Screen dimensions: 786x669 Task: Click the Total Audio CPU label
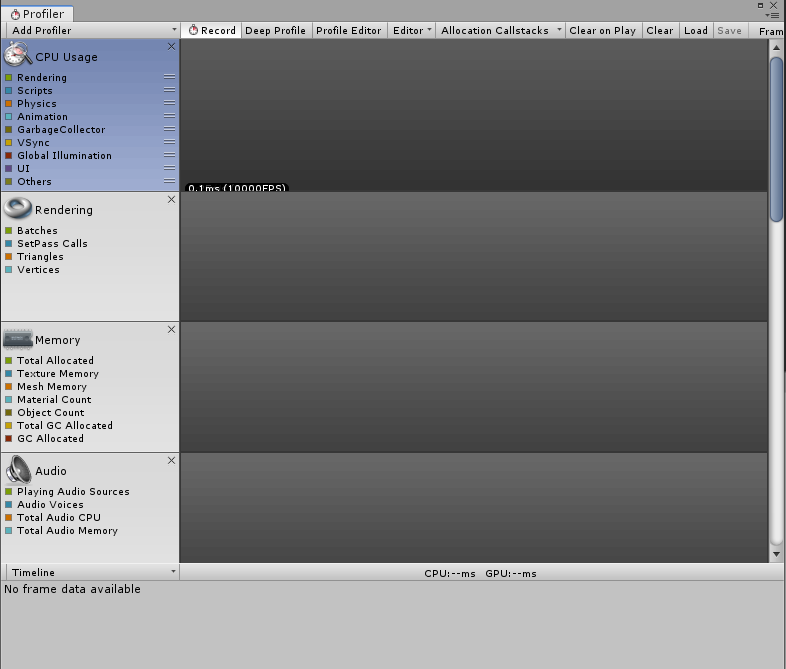pos(59,518)
